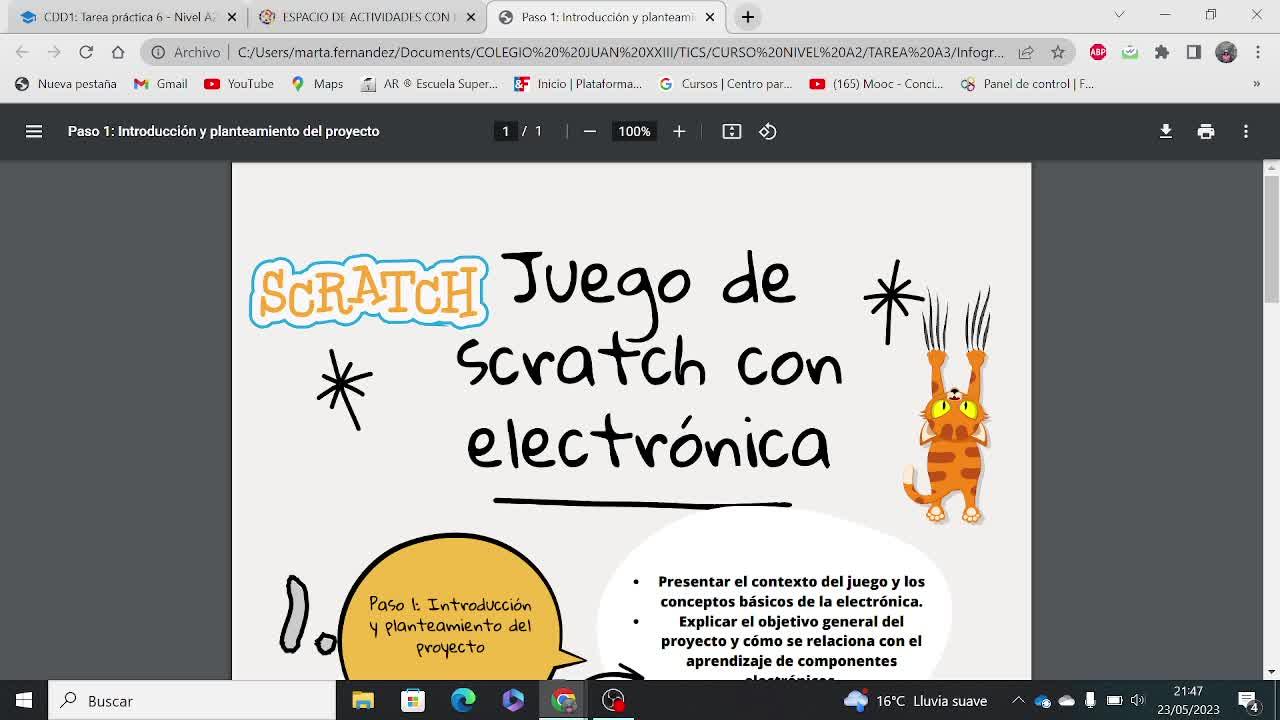Open Microsoft Store from the taskbar

(x=413, y=701)
